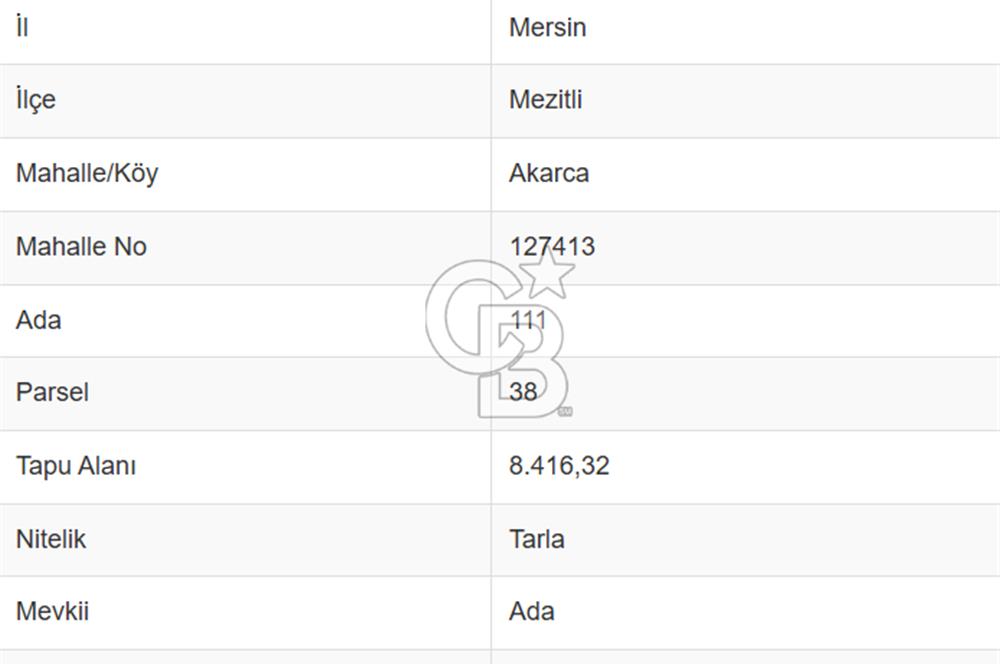Click the Mevkii value Ada
This screenshot has width=1000, height=664.
point(532,611)
